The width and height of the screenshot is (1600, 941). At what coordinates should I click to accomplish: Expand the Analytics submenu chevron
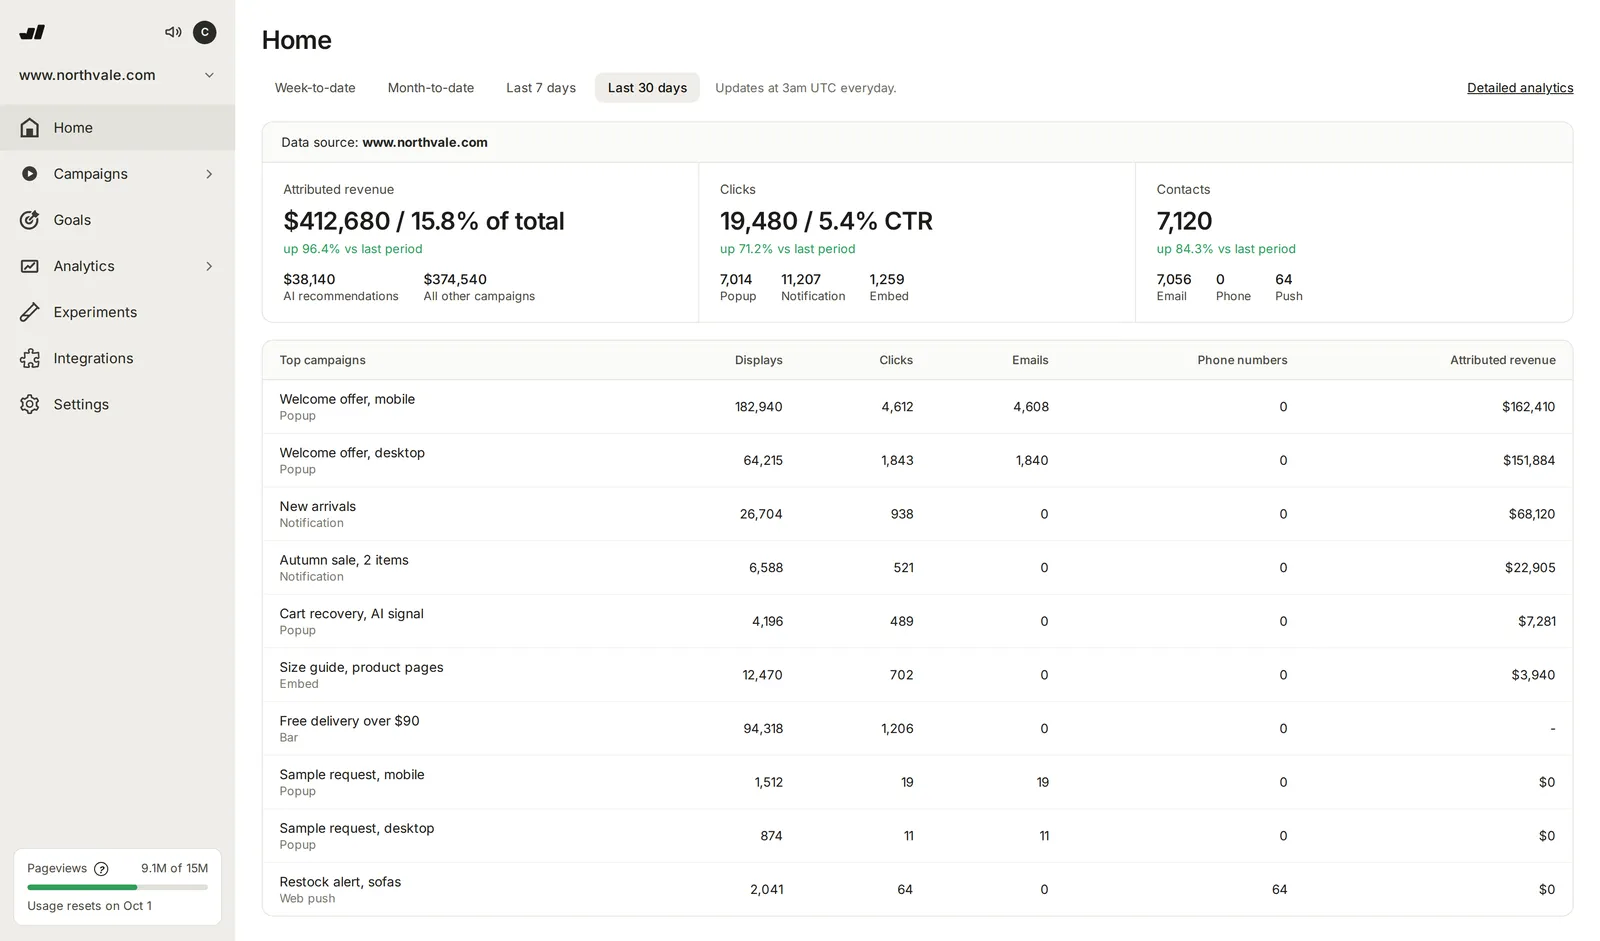pyautogui.click(x=209, y=266)
